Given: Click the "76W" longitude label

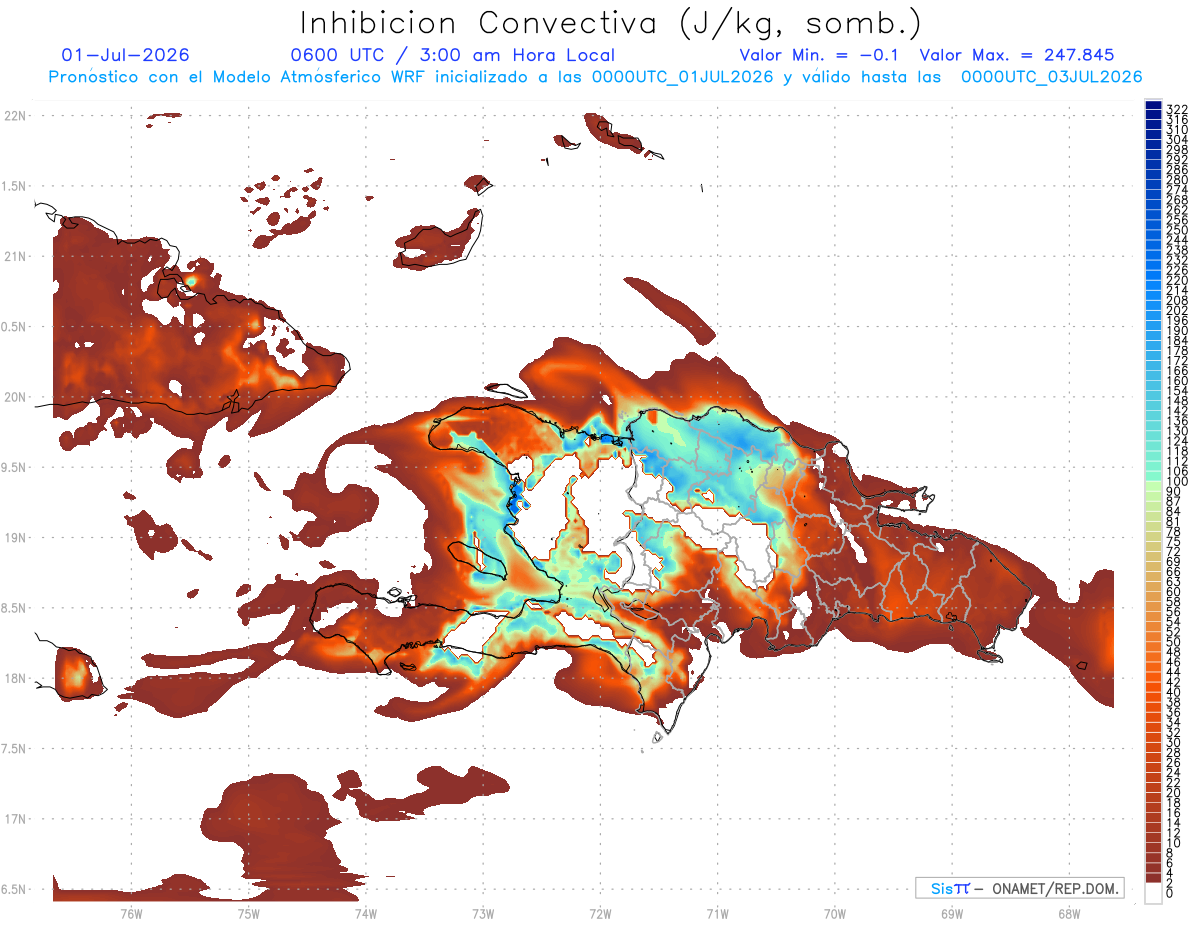Looking at the screenshot, I should (131, 913).
